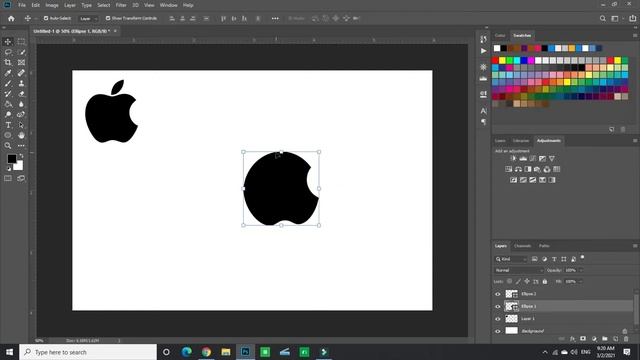The height and width of the screenshot is (360, 640).
Task: Click the background white color swatch
Action: click(19, 166)
